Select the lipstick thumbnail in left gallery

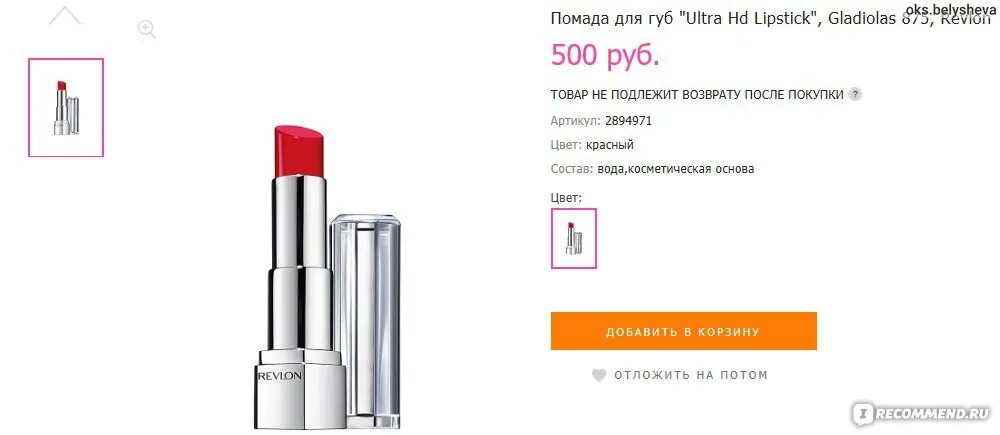coord(66,107)
